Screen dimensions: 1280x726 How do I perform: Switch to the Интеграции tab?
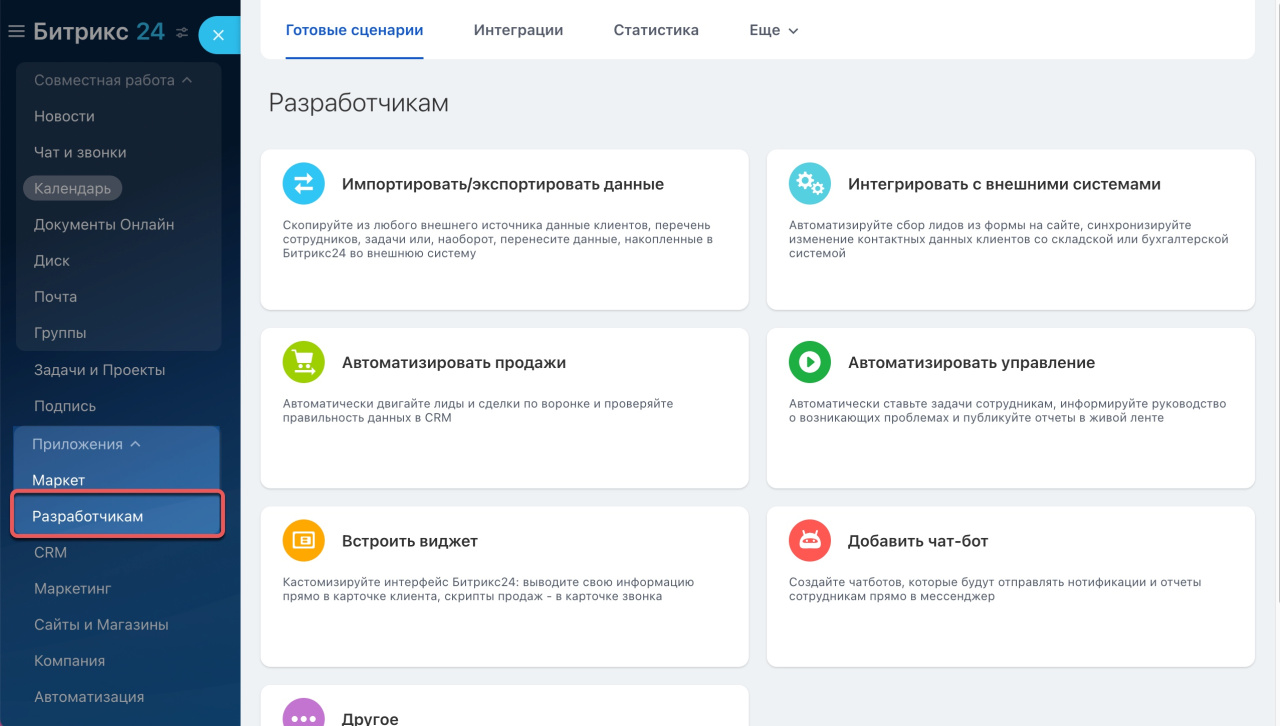tap(518, 30)
